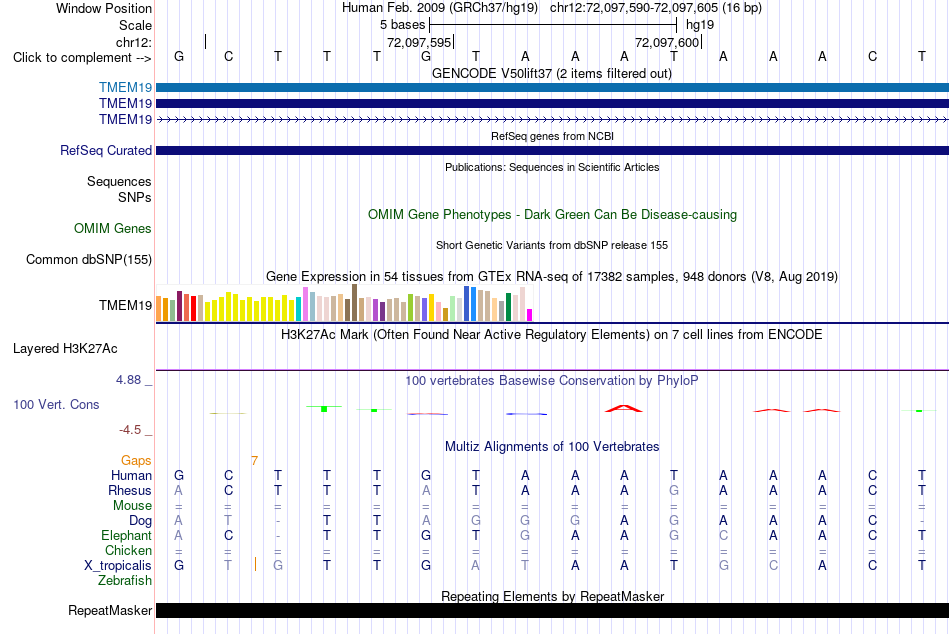Open 'Multiz Alignments of 100 Vertebrates' title
This screenshot has height=634, width=950.
click(552, 447)
